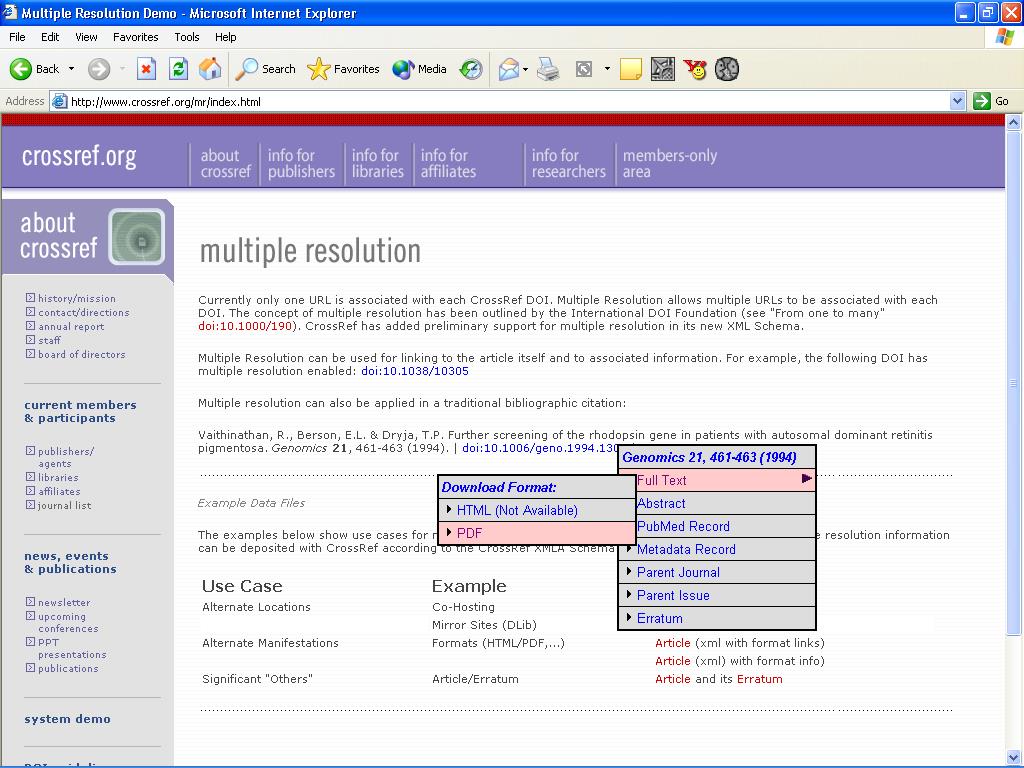Screen dimensions: 1024x768
Task: Refresh the page with the Refresh icon
Action: point(178,69)
